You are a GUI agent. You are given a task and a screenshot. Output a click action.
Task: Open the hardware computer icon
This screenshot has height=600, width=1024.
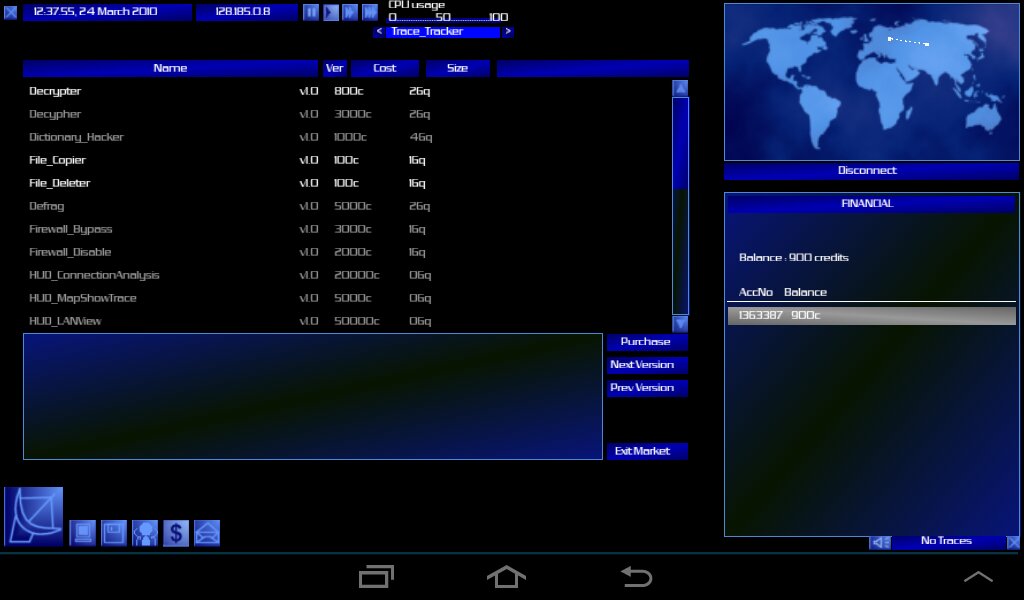point(82,533)
